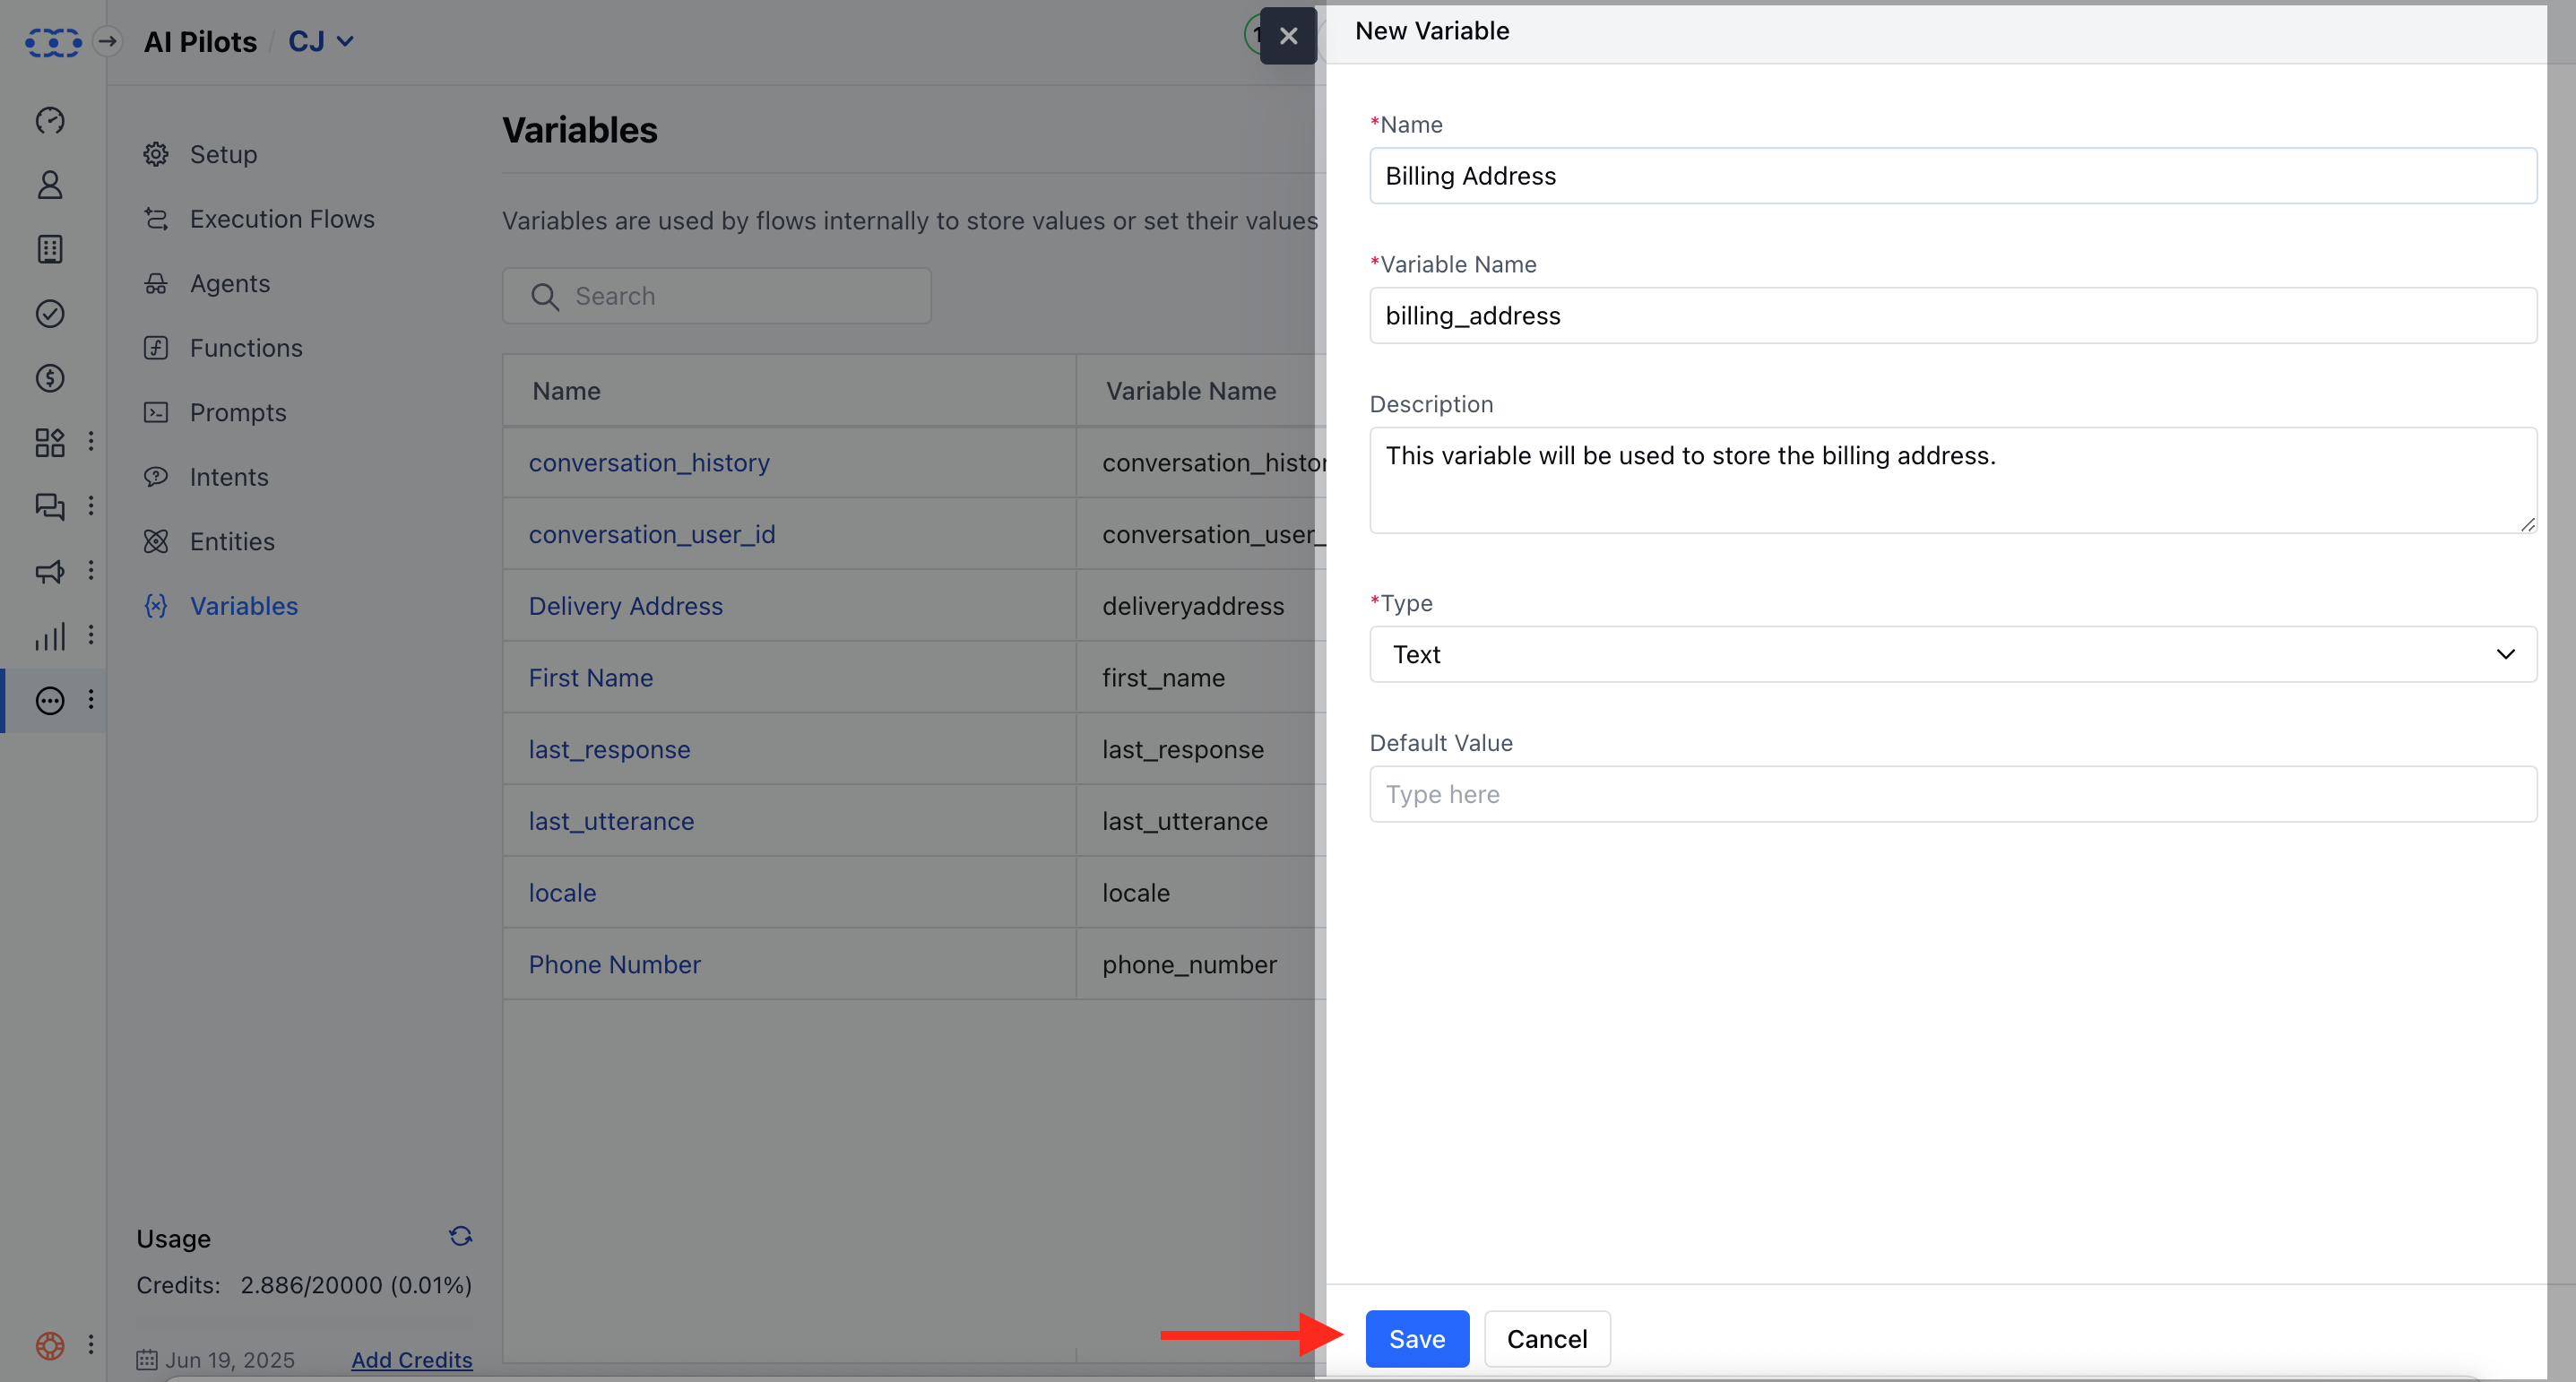The height and width of the screenshot is (1382, 2576).
Task: Open the bar chart reports icon in sidebar
Action: pyautogui.click(x=50, y=636)
